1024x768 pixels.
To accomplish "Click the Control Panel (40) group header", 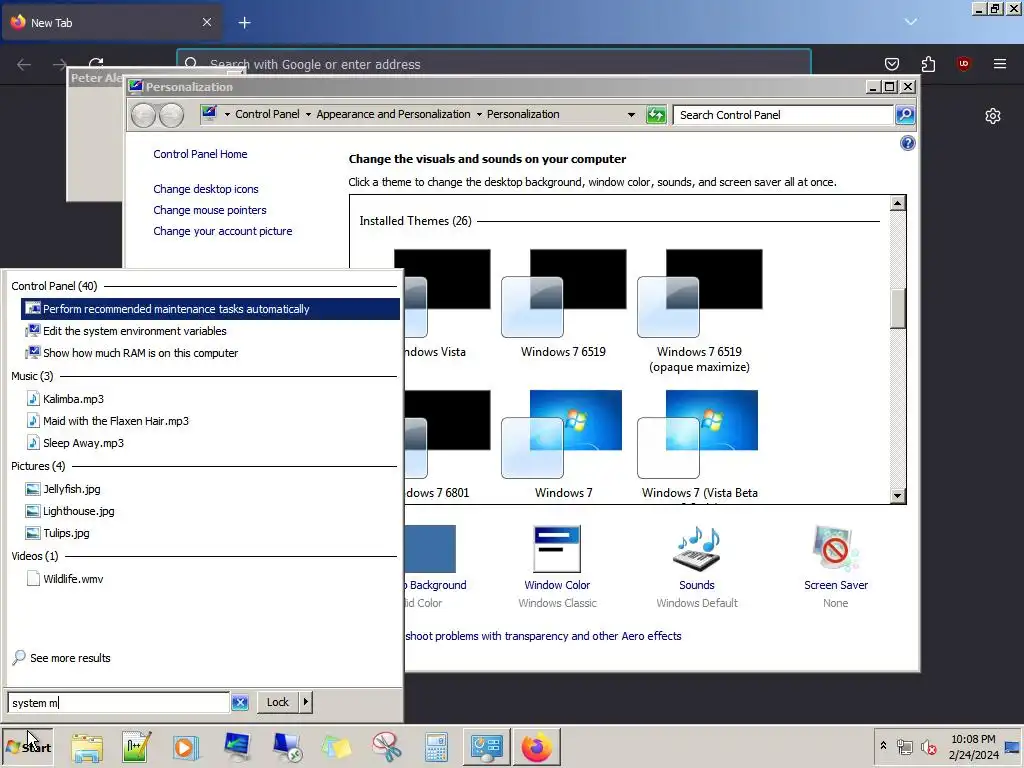I will pyautogui.click(x=54, y=286).
